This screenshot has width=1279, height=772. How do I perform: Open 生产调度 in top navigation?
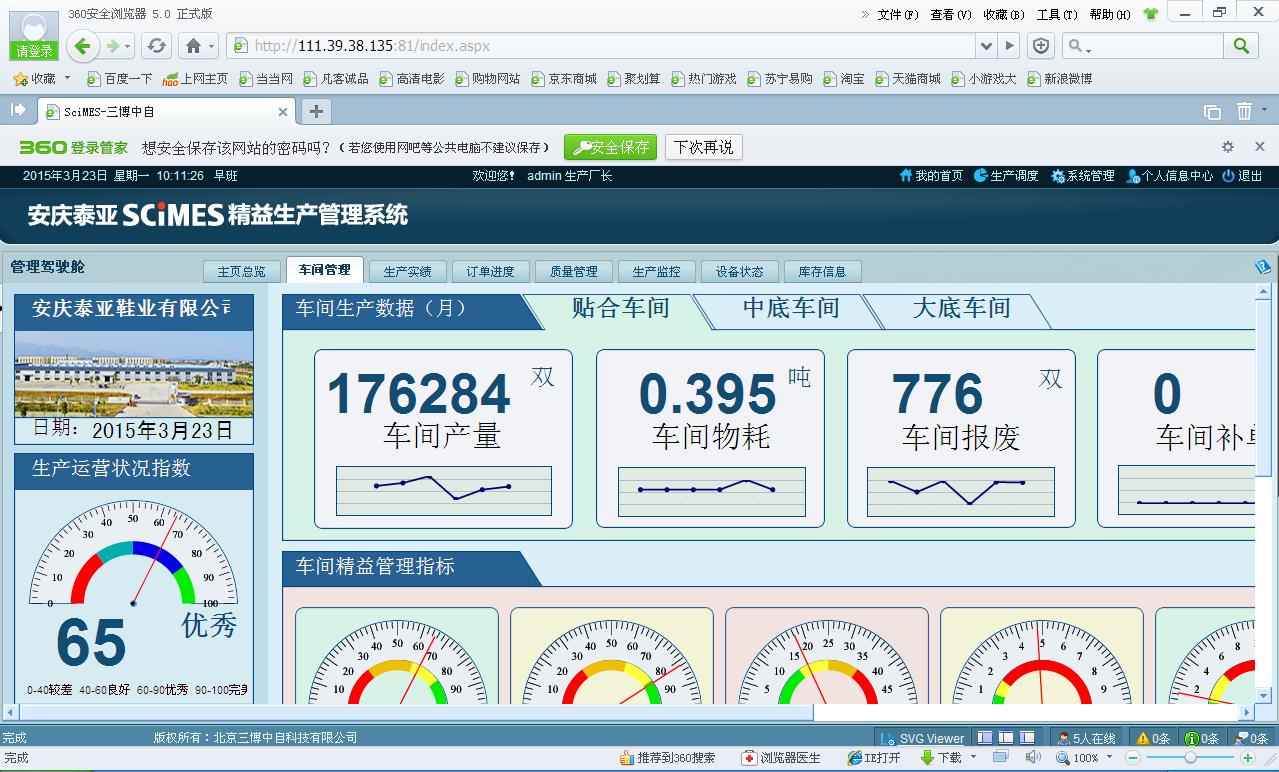[1006, 176]
